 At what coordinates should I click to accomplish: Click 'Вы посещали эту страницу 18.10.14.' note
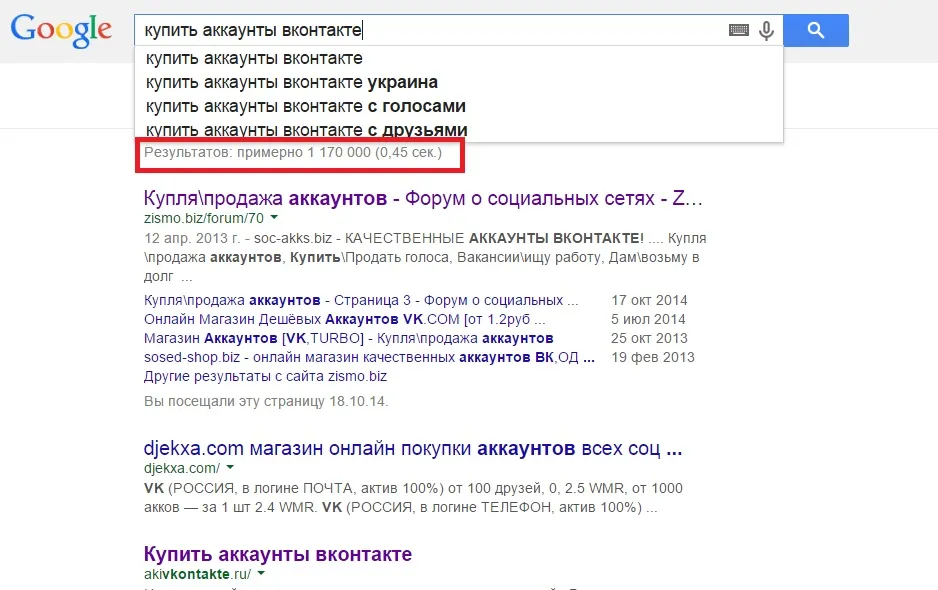266,401
